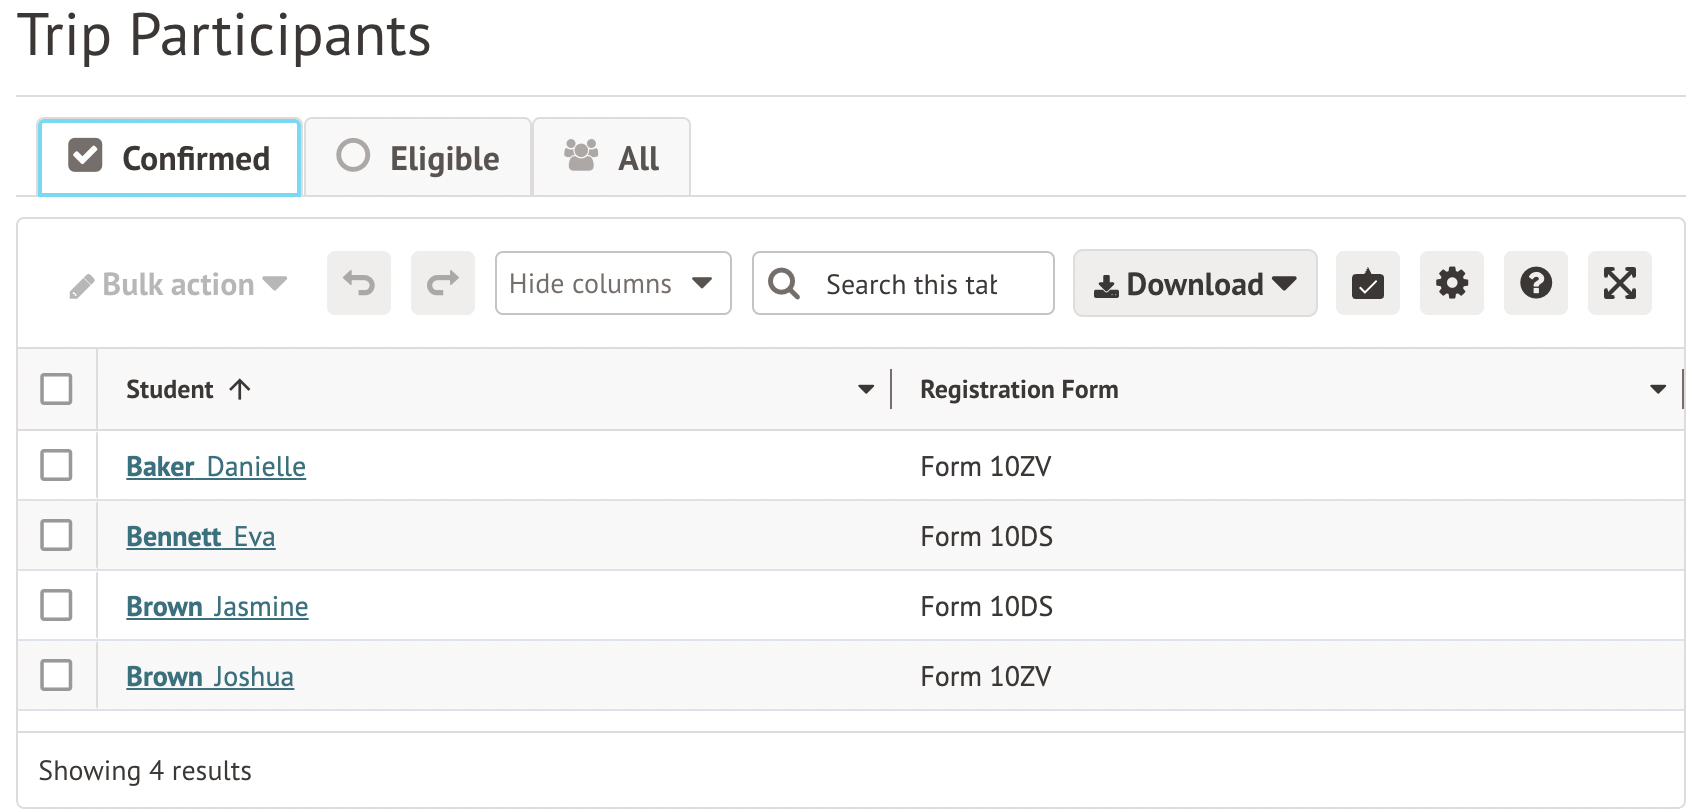1692x812 pixels.
Task: Click the Student sort arrow icon
Action: [x=240, y=389]
